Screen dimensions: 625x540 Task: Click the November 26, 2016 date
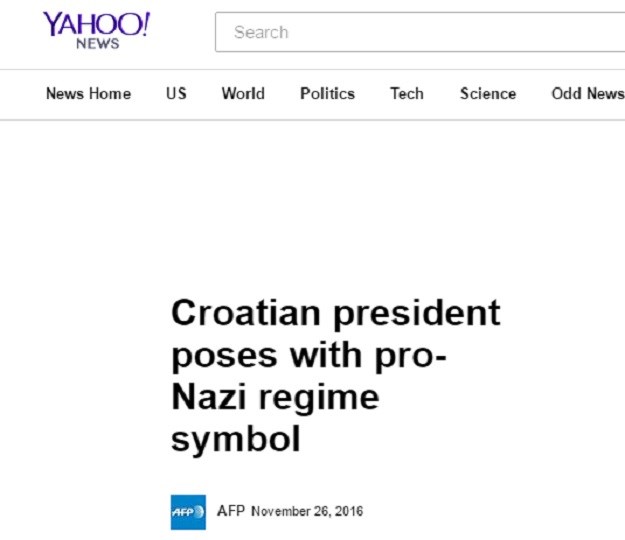[307, 511]
